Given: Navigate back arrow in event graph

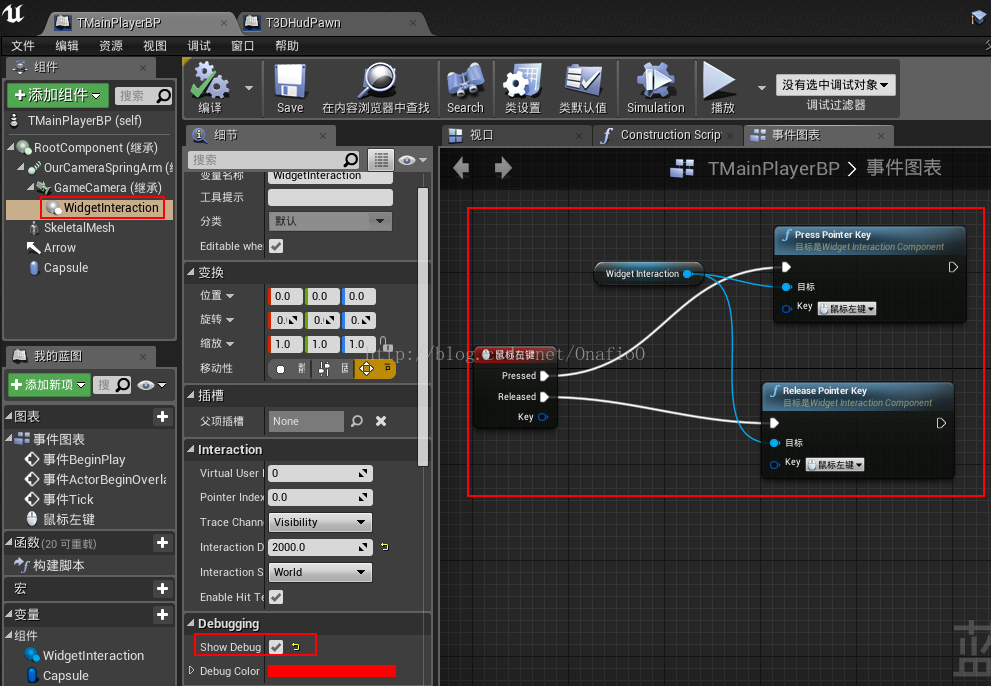Looking at the screenshot, I should 461,168.
